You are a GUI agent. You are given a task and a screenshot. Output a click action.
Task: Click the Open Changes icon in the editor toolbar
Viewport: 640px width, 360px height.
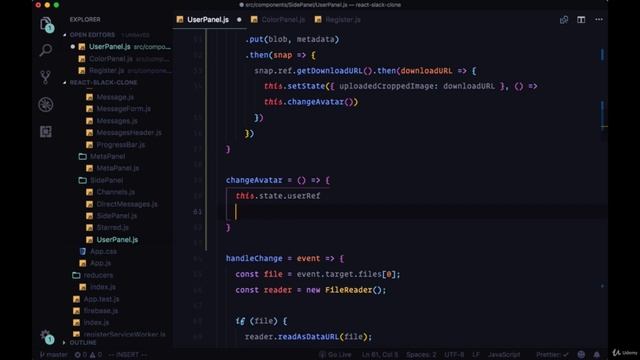click(564, 20)
